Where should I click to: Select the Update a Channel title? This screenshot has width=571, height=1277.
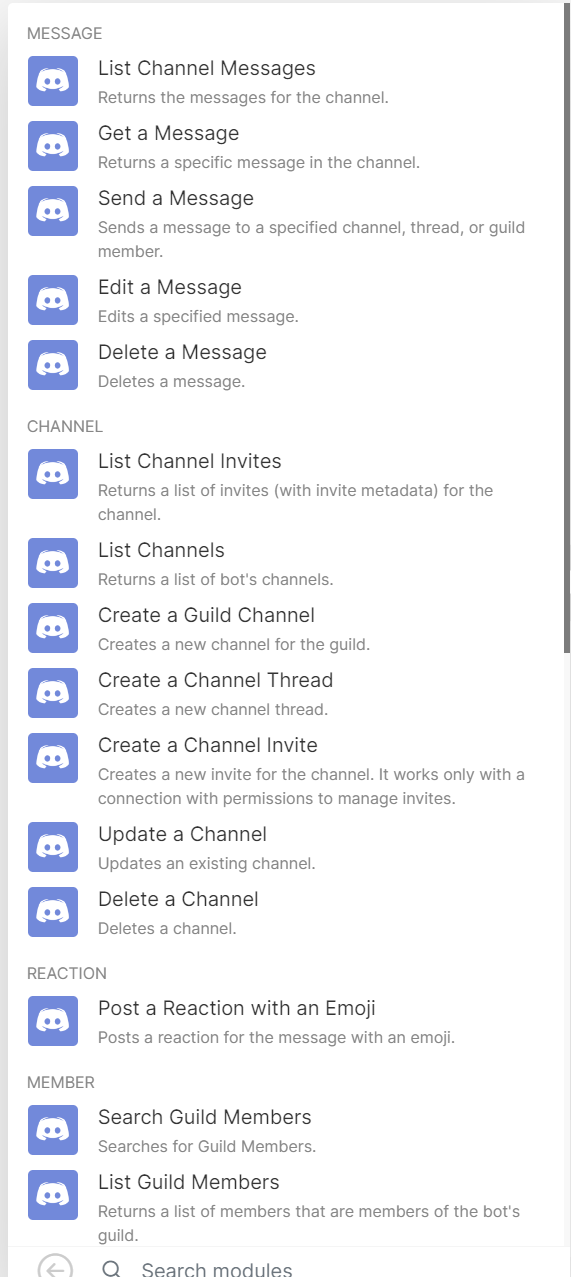click(x=182, y=834)
